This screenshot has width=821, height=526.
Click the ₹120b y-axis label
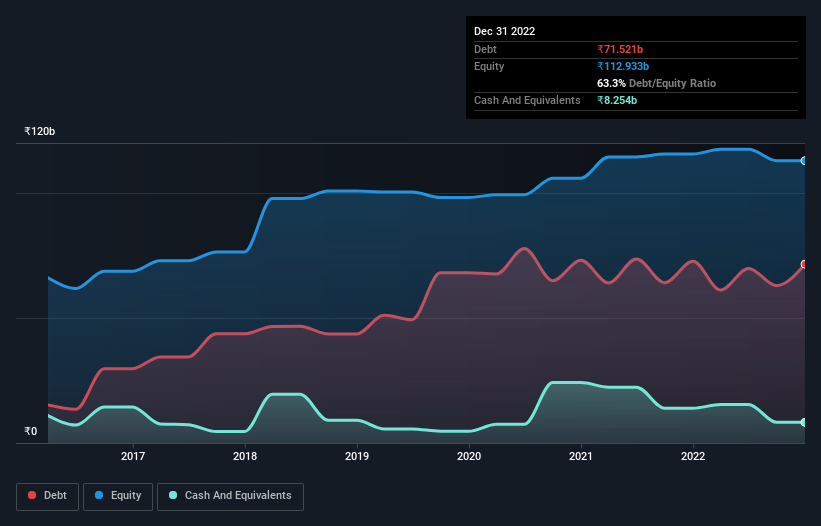(x=39, y=131)
